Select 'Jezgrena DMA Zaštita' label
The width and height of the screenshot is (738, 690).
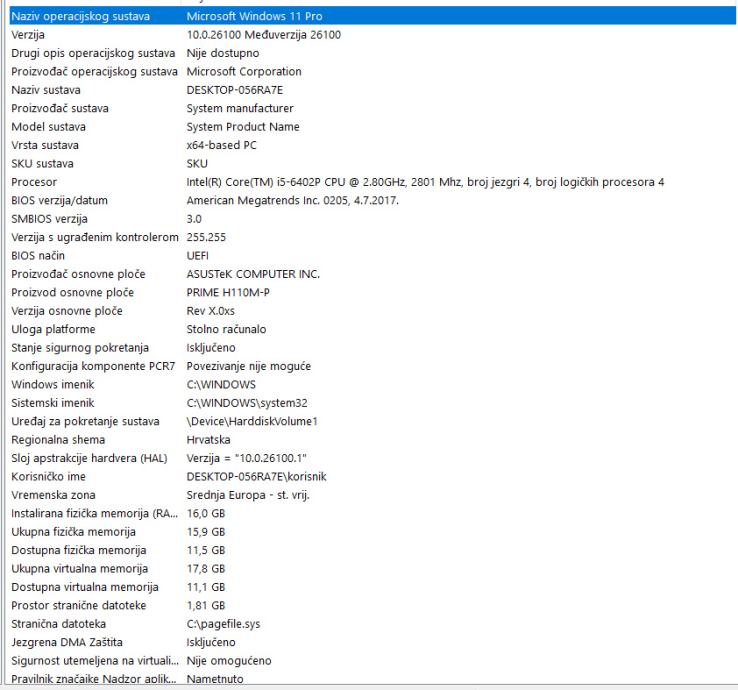(67, 642)
